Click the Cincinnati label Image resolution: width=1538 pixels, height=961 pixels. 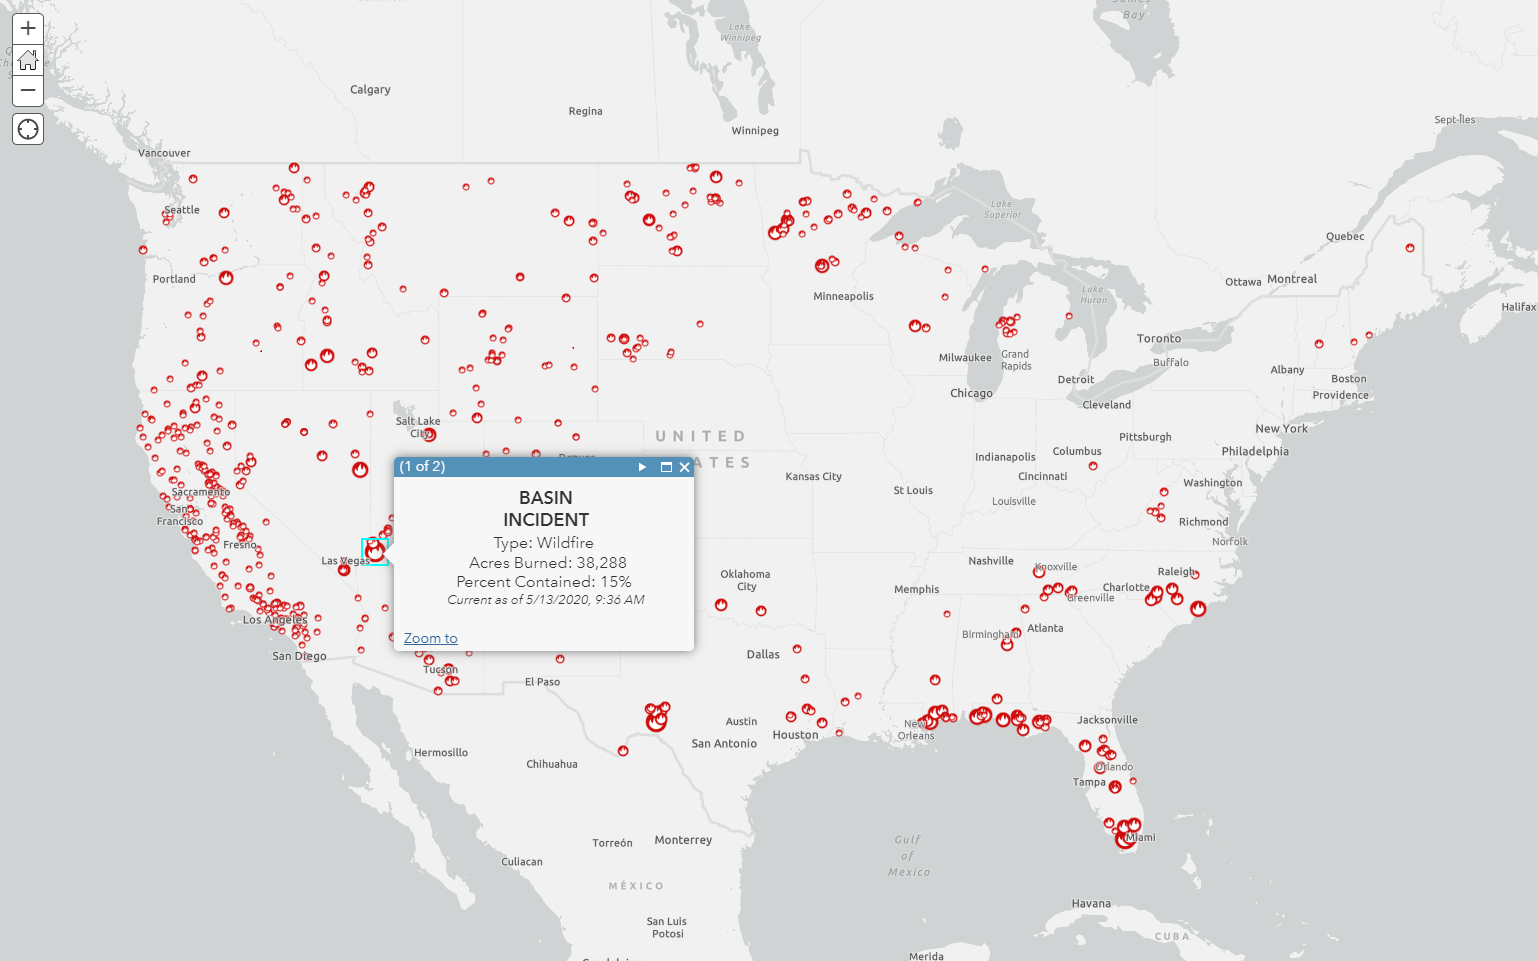1042,477
